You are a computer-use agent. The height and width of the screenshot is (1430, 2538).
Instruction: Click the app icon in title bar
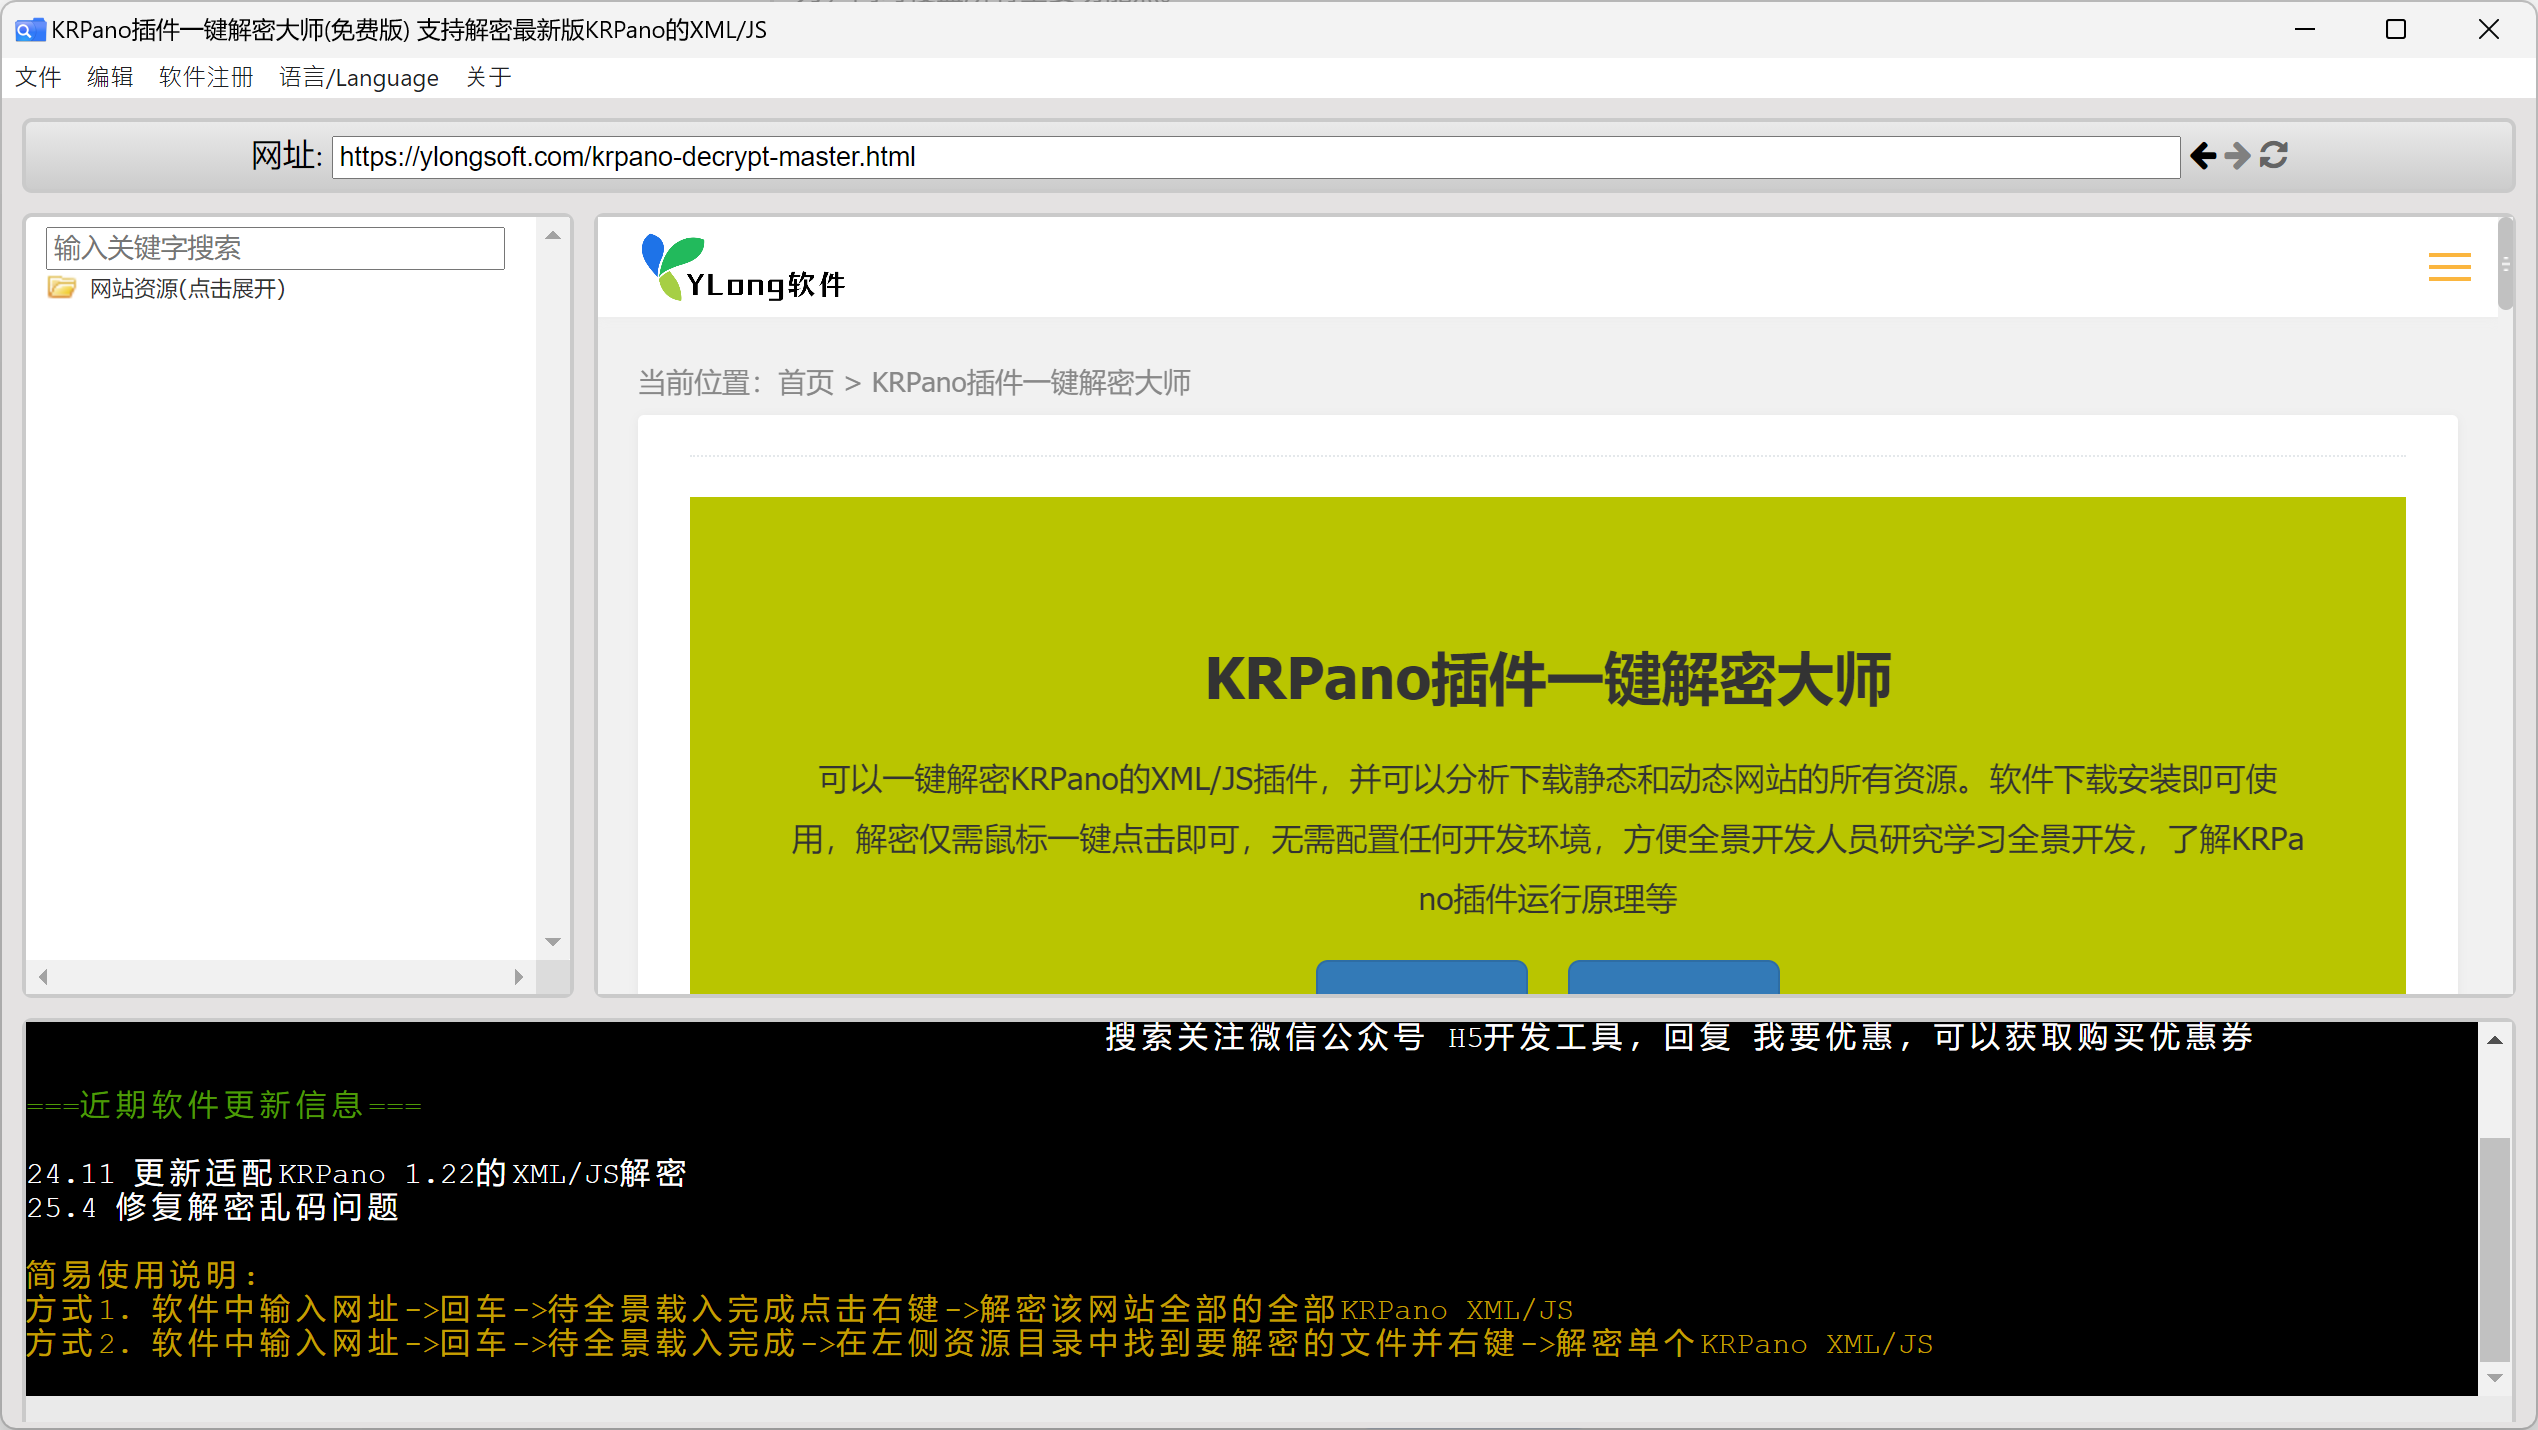click(30, 30)
